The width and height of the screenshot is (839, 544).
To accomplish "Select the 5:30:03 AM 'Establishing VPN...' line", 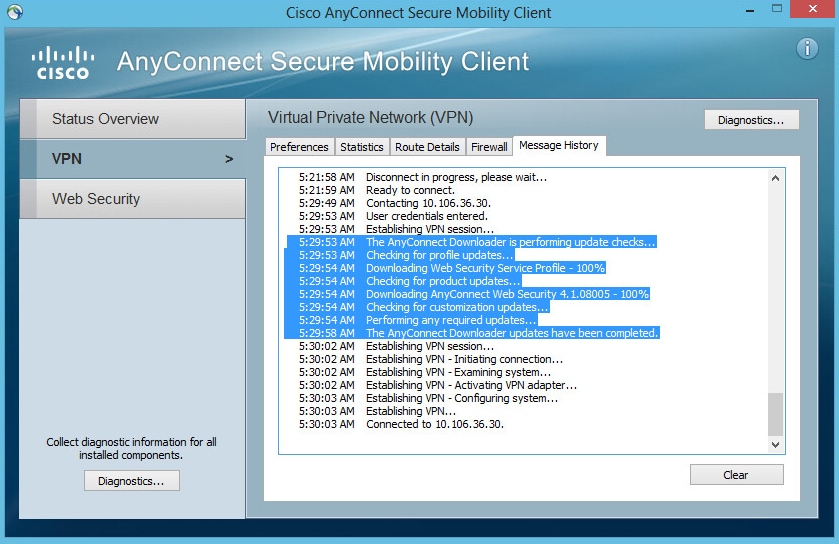I will tap(377, 411).
